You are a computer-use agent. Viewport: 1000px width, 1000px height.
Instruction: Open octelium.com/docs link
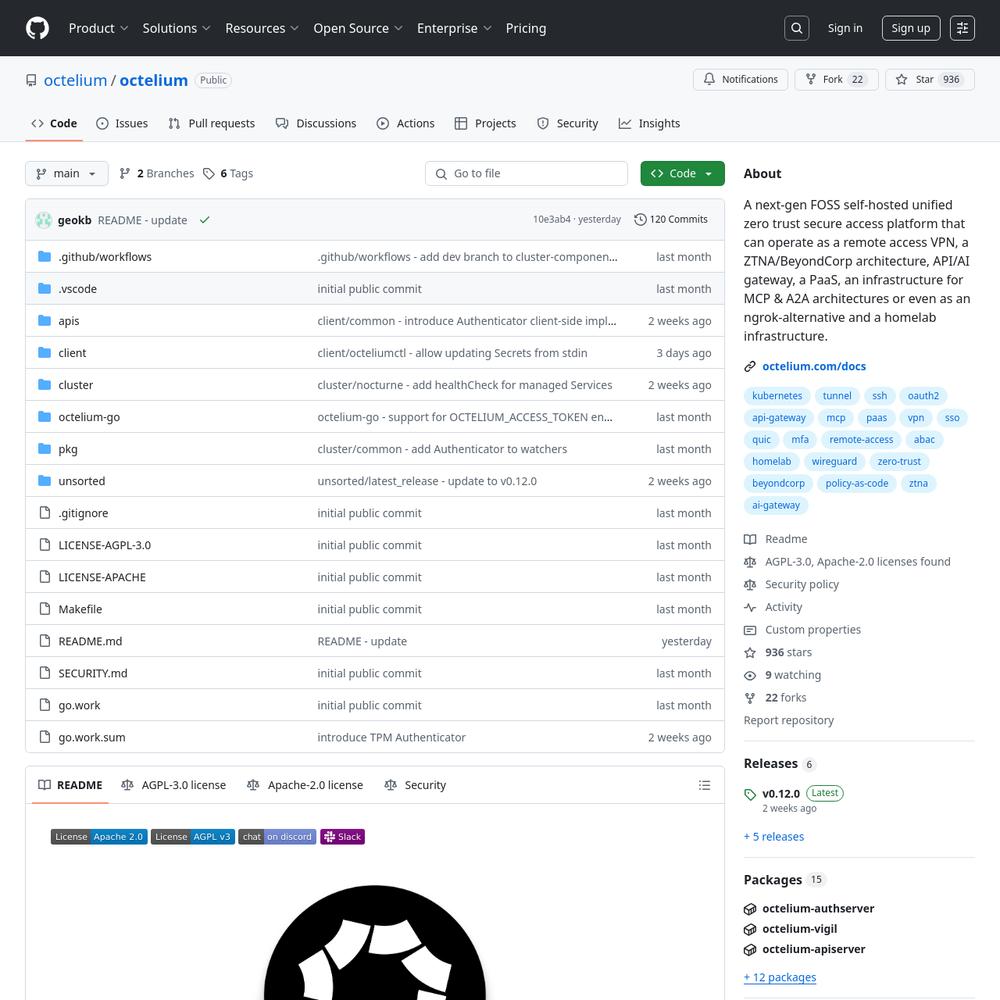click(814, 366)
